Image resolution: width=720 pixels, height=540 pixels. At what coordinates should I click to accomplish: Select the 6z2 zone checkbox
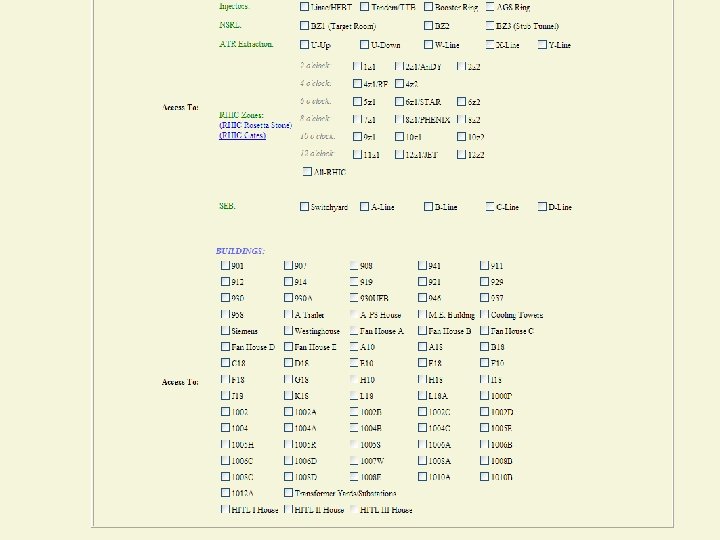[x=461, y=101]
